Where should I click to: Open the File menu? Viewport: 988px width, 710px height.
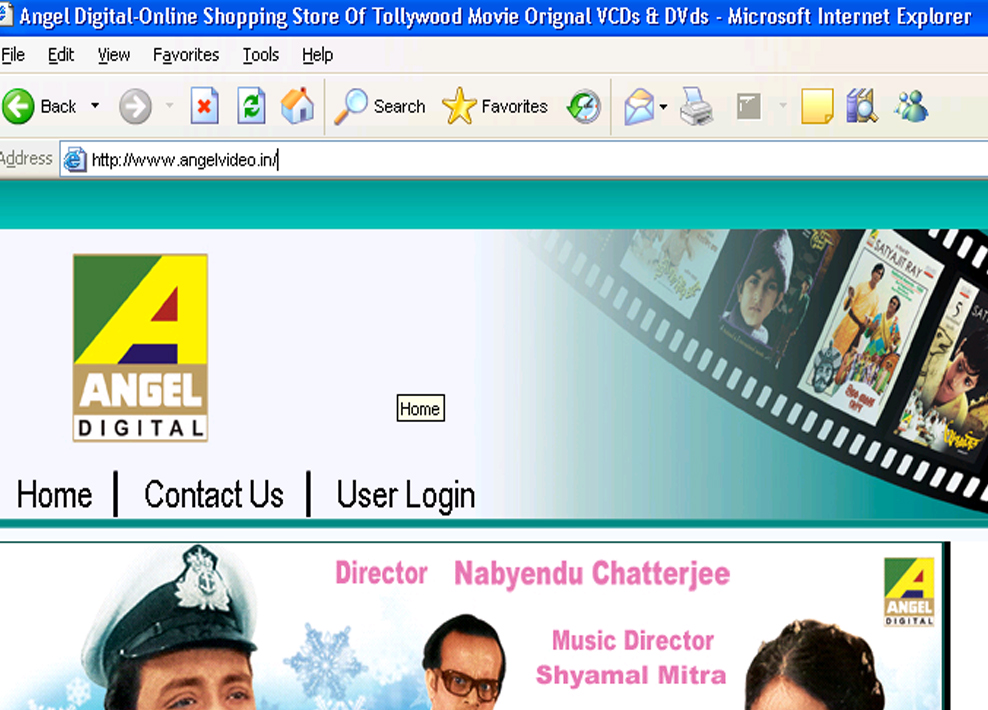[13, 55]
